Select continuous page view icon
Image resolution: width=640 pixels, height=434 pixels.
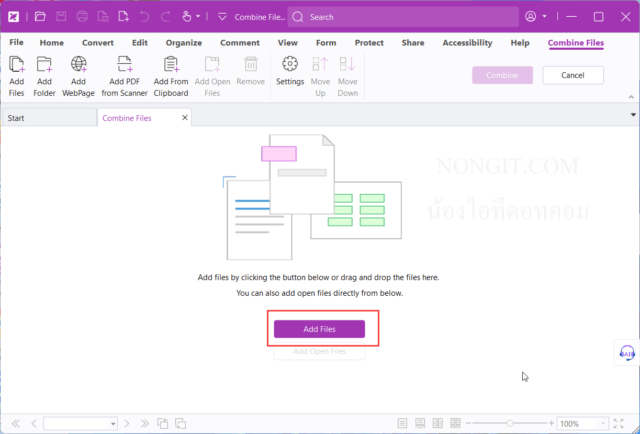(x=420, y=423)
